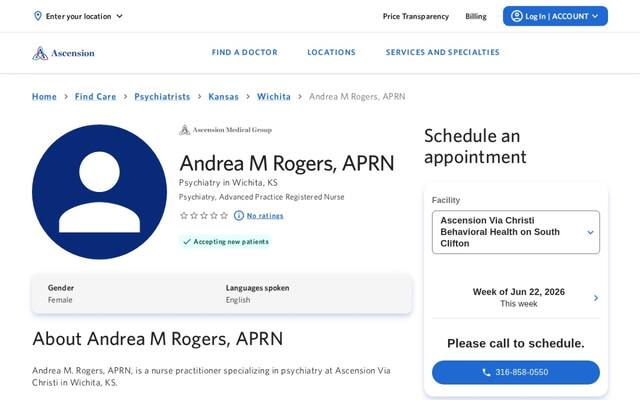Go to Wichita breadcrumb
The height and width of the screenshot is (400, 640).
coord(273,97)
